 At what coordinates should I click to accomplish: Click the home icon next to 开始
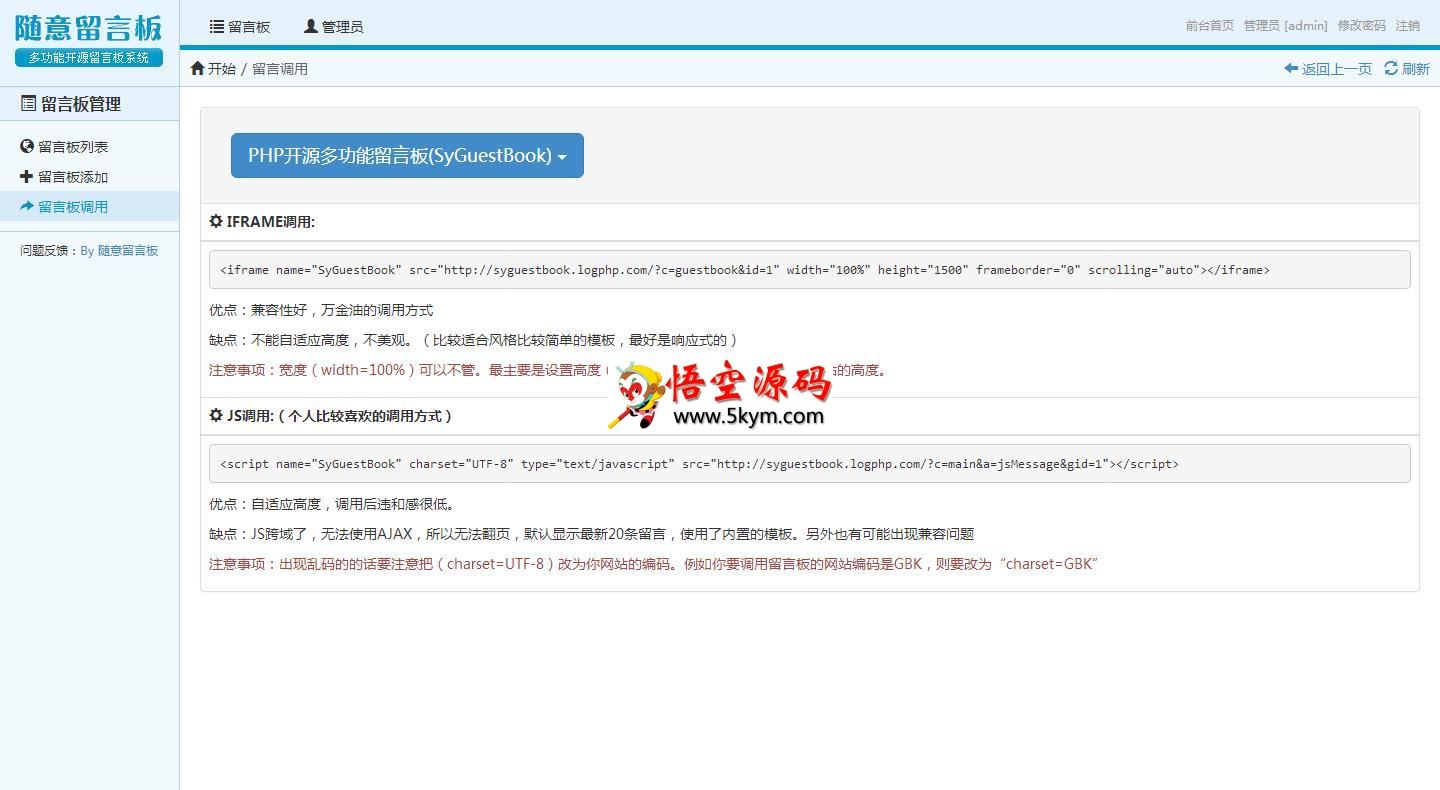(x=197, y=68)
